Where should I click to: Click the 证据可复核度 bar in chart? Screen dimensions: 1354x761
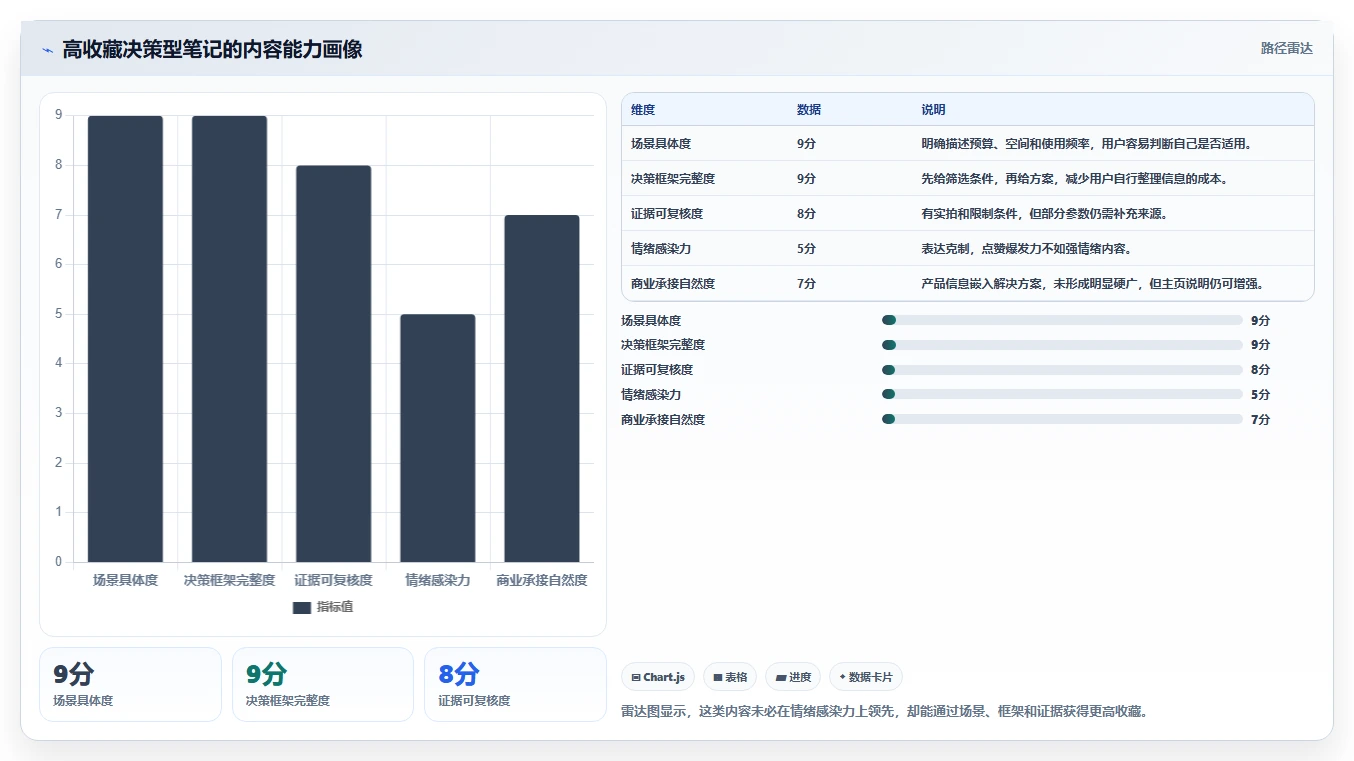333,364
